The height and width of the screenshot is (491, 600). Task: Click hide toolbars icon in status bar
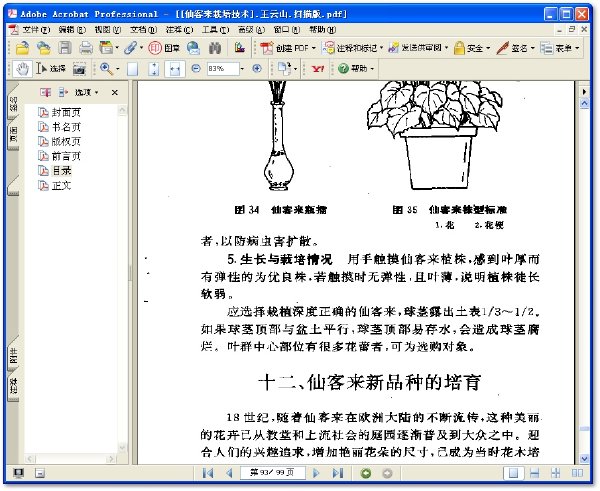[39, 473]
